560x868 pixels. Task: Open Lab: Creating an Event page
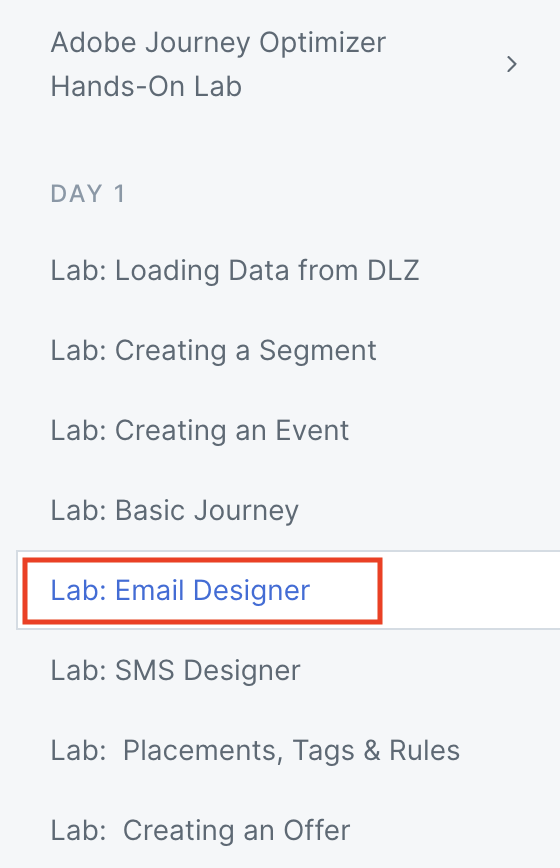click(x=200, y=431)
